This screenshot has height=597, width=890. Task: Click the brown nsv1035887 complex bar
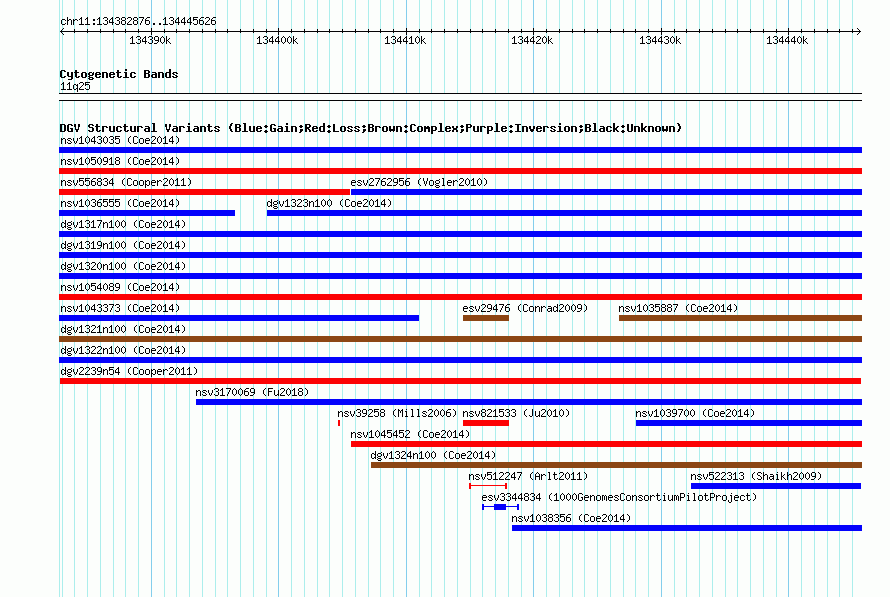tap(741, 318)
